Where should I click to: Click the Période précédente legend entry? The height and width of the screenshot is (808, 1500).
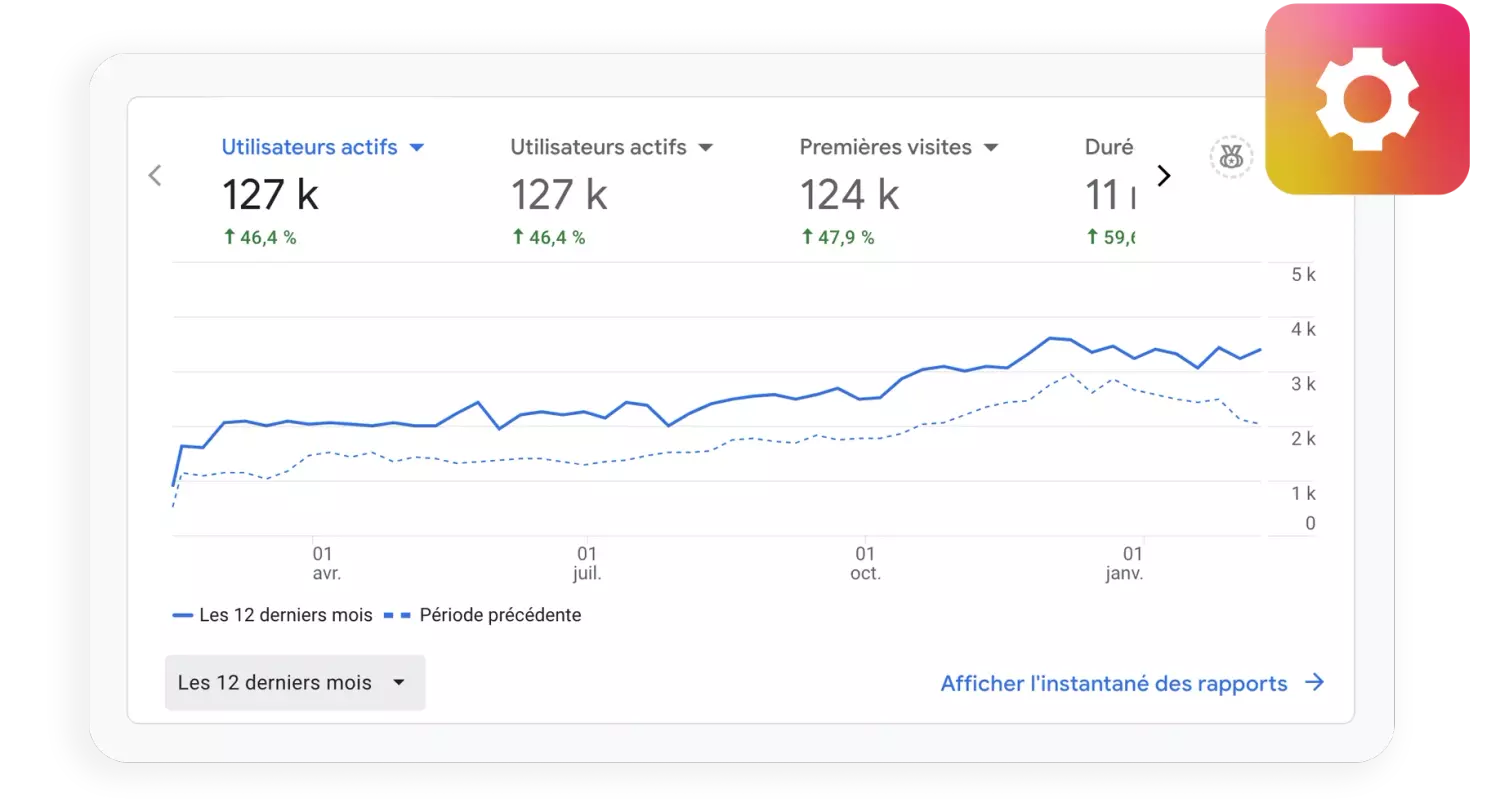click(x=484, y=615)
